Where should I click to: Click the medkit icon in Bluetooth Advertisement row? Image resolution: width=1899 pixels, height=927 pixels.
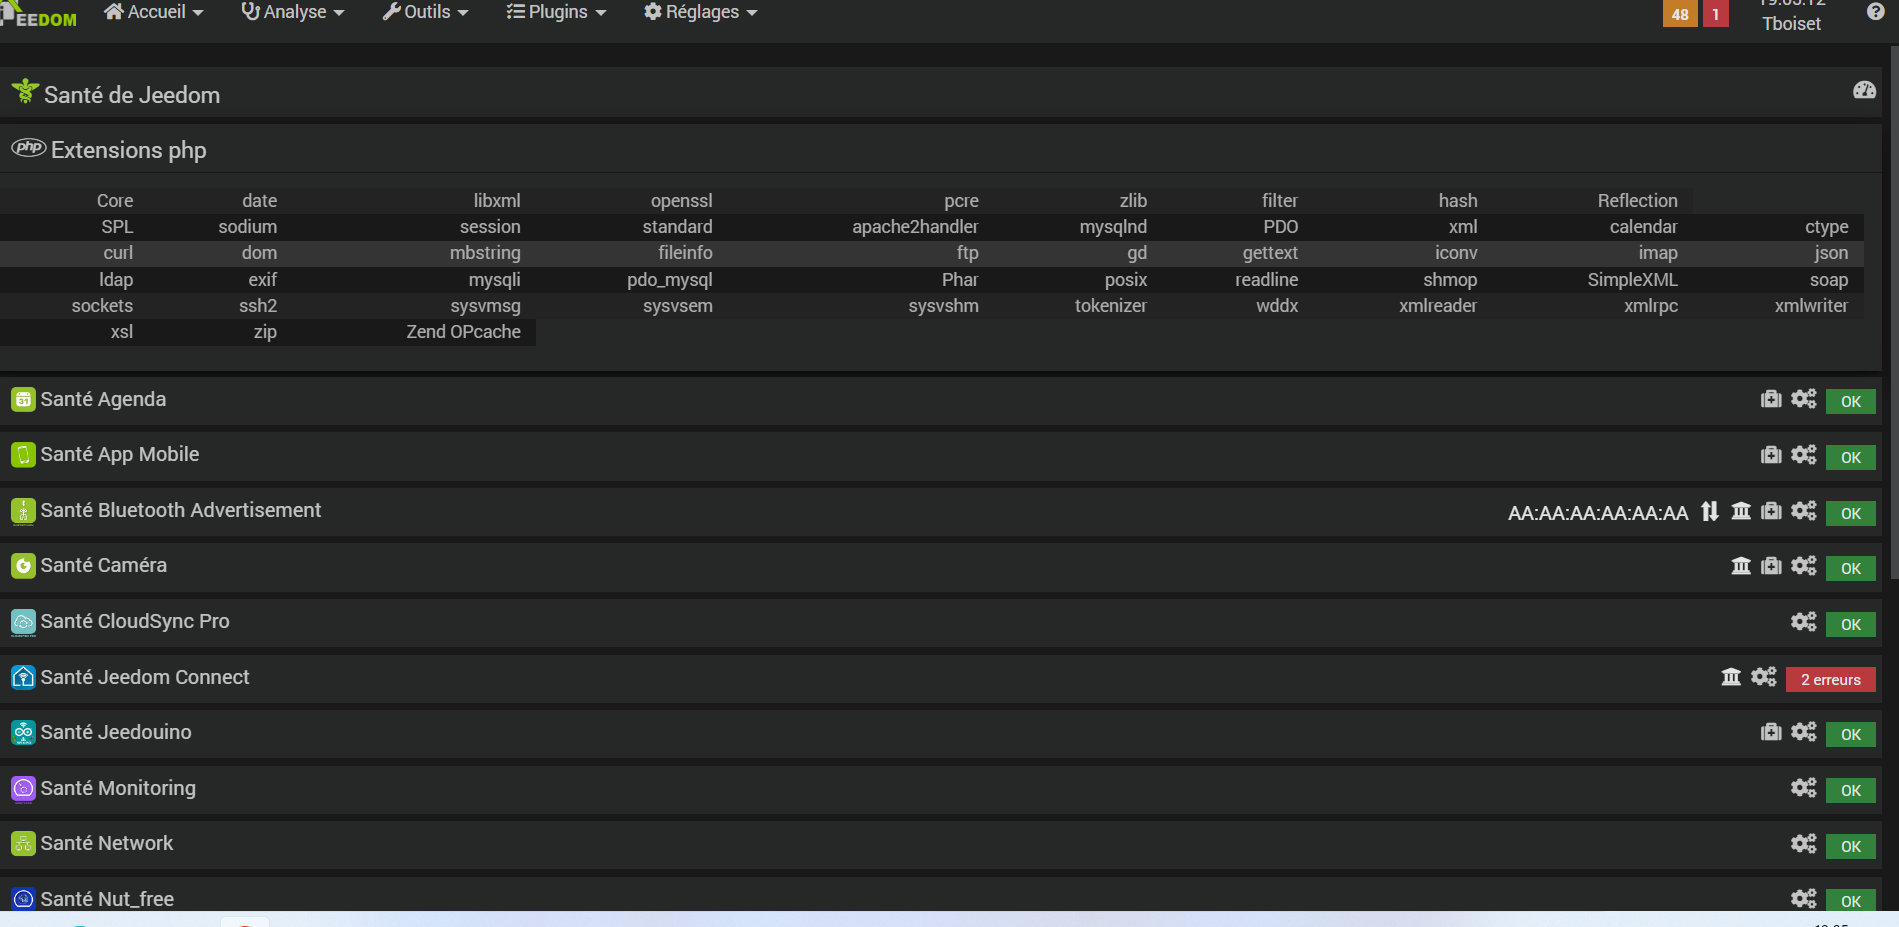(1771, 511)
